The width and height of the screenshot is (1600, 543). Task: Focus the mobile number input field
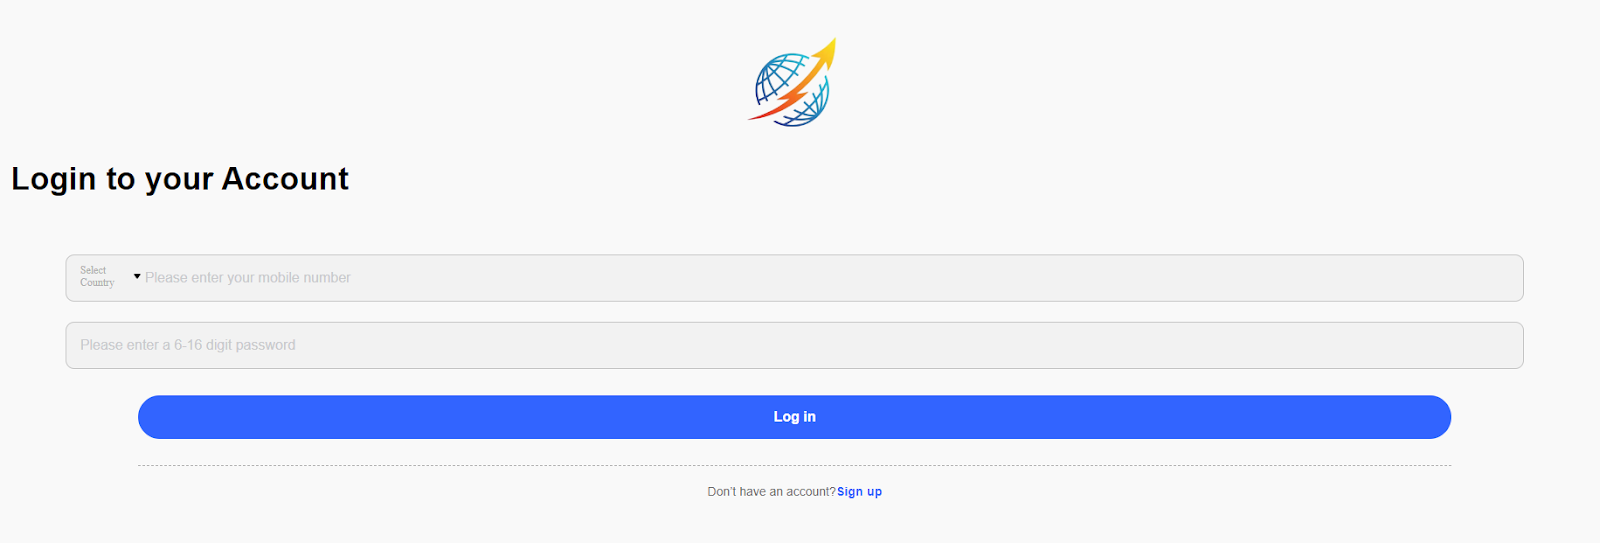pyautogui.click(x=794, y=278)
